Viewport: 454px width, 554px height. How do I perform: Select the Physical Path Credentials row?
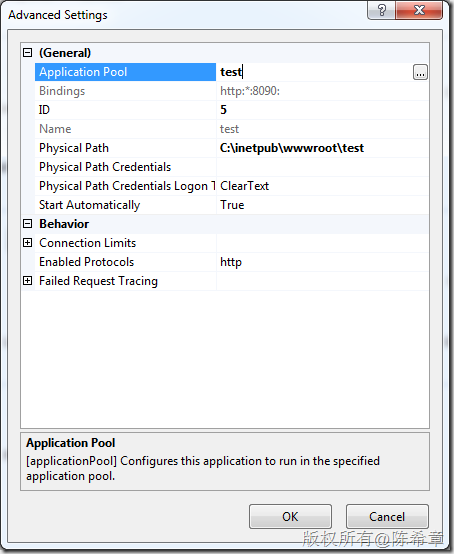(231, 167)
